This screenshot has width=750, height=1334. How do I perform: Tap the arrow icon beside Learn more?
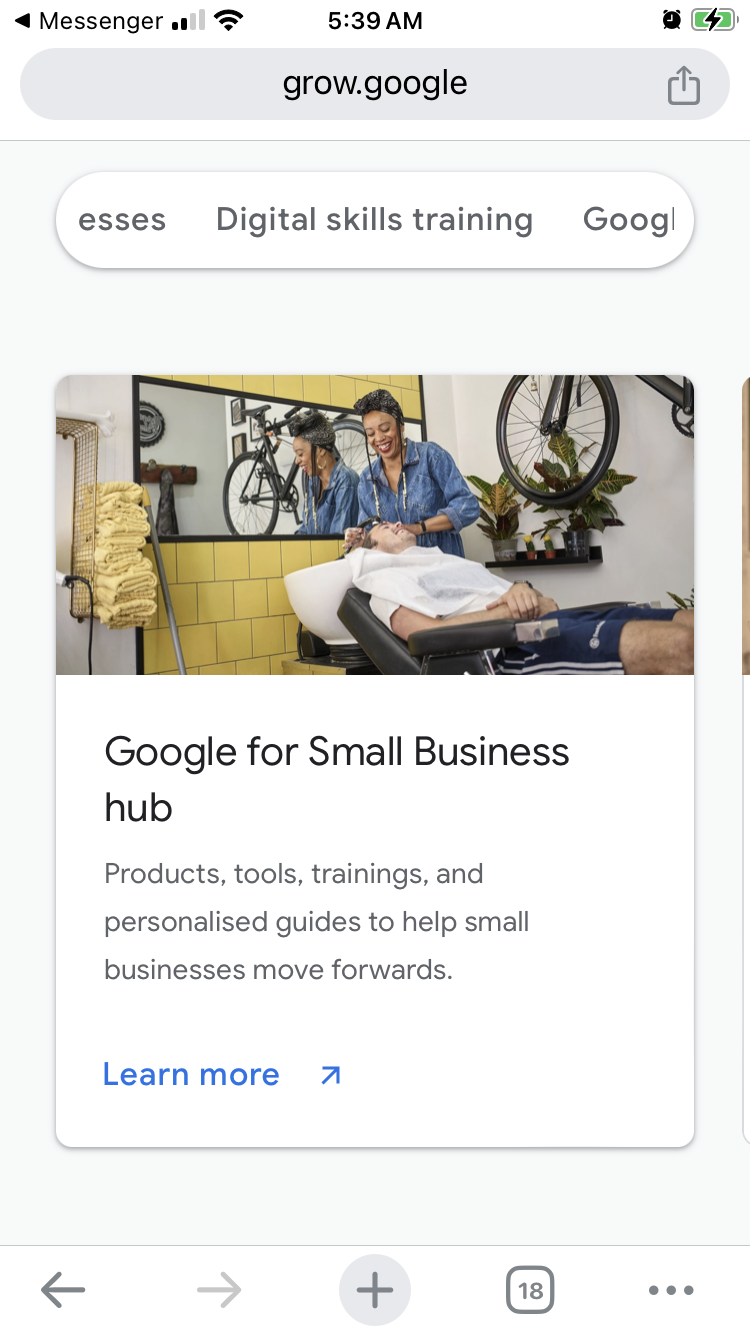point(330,1075)
